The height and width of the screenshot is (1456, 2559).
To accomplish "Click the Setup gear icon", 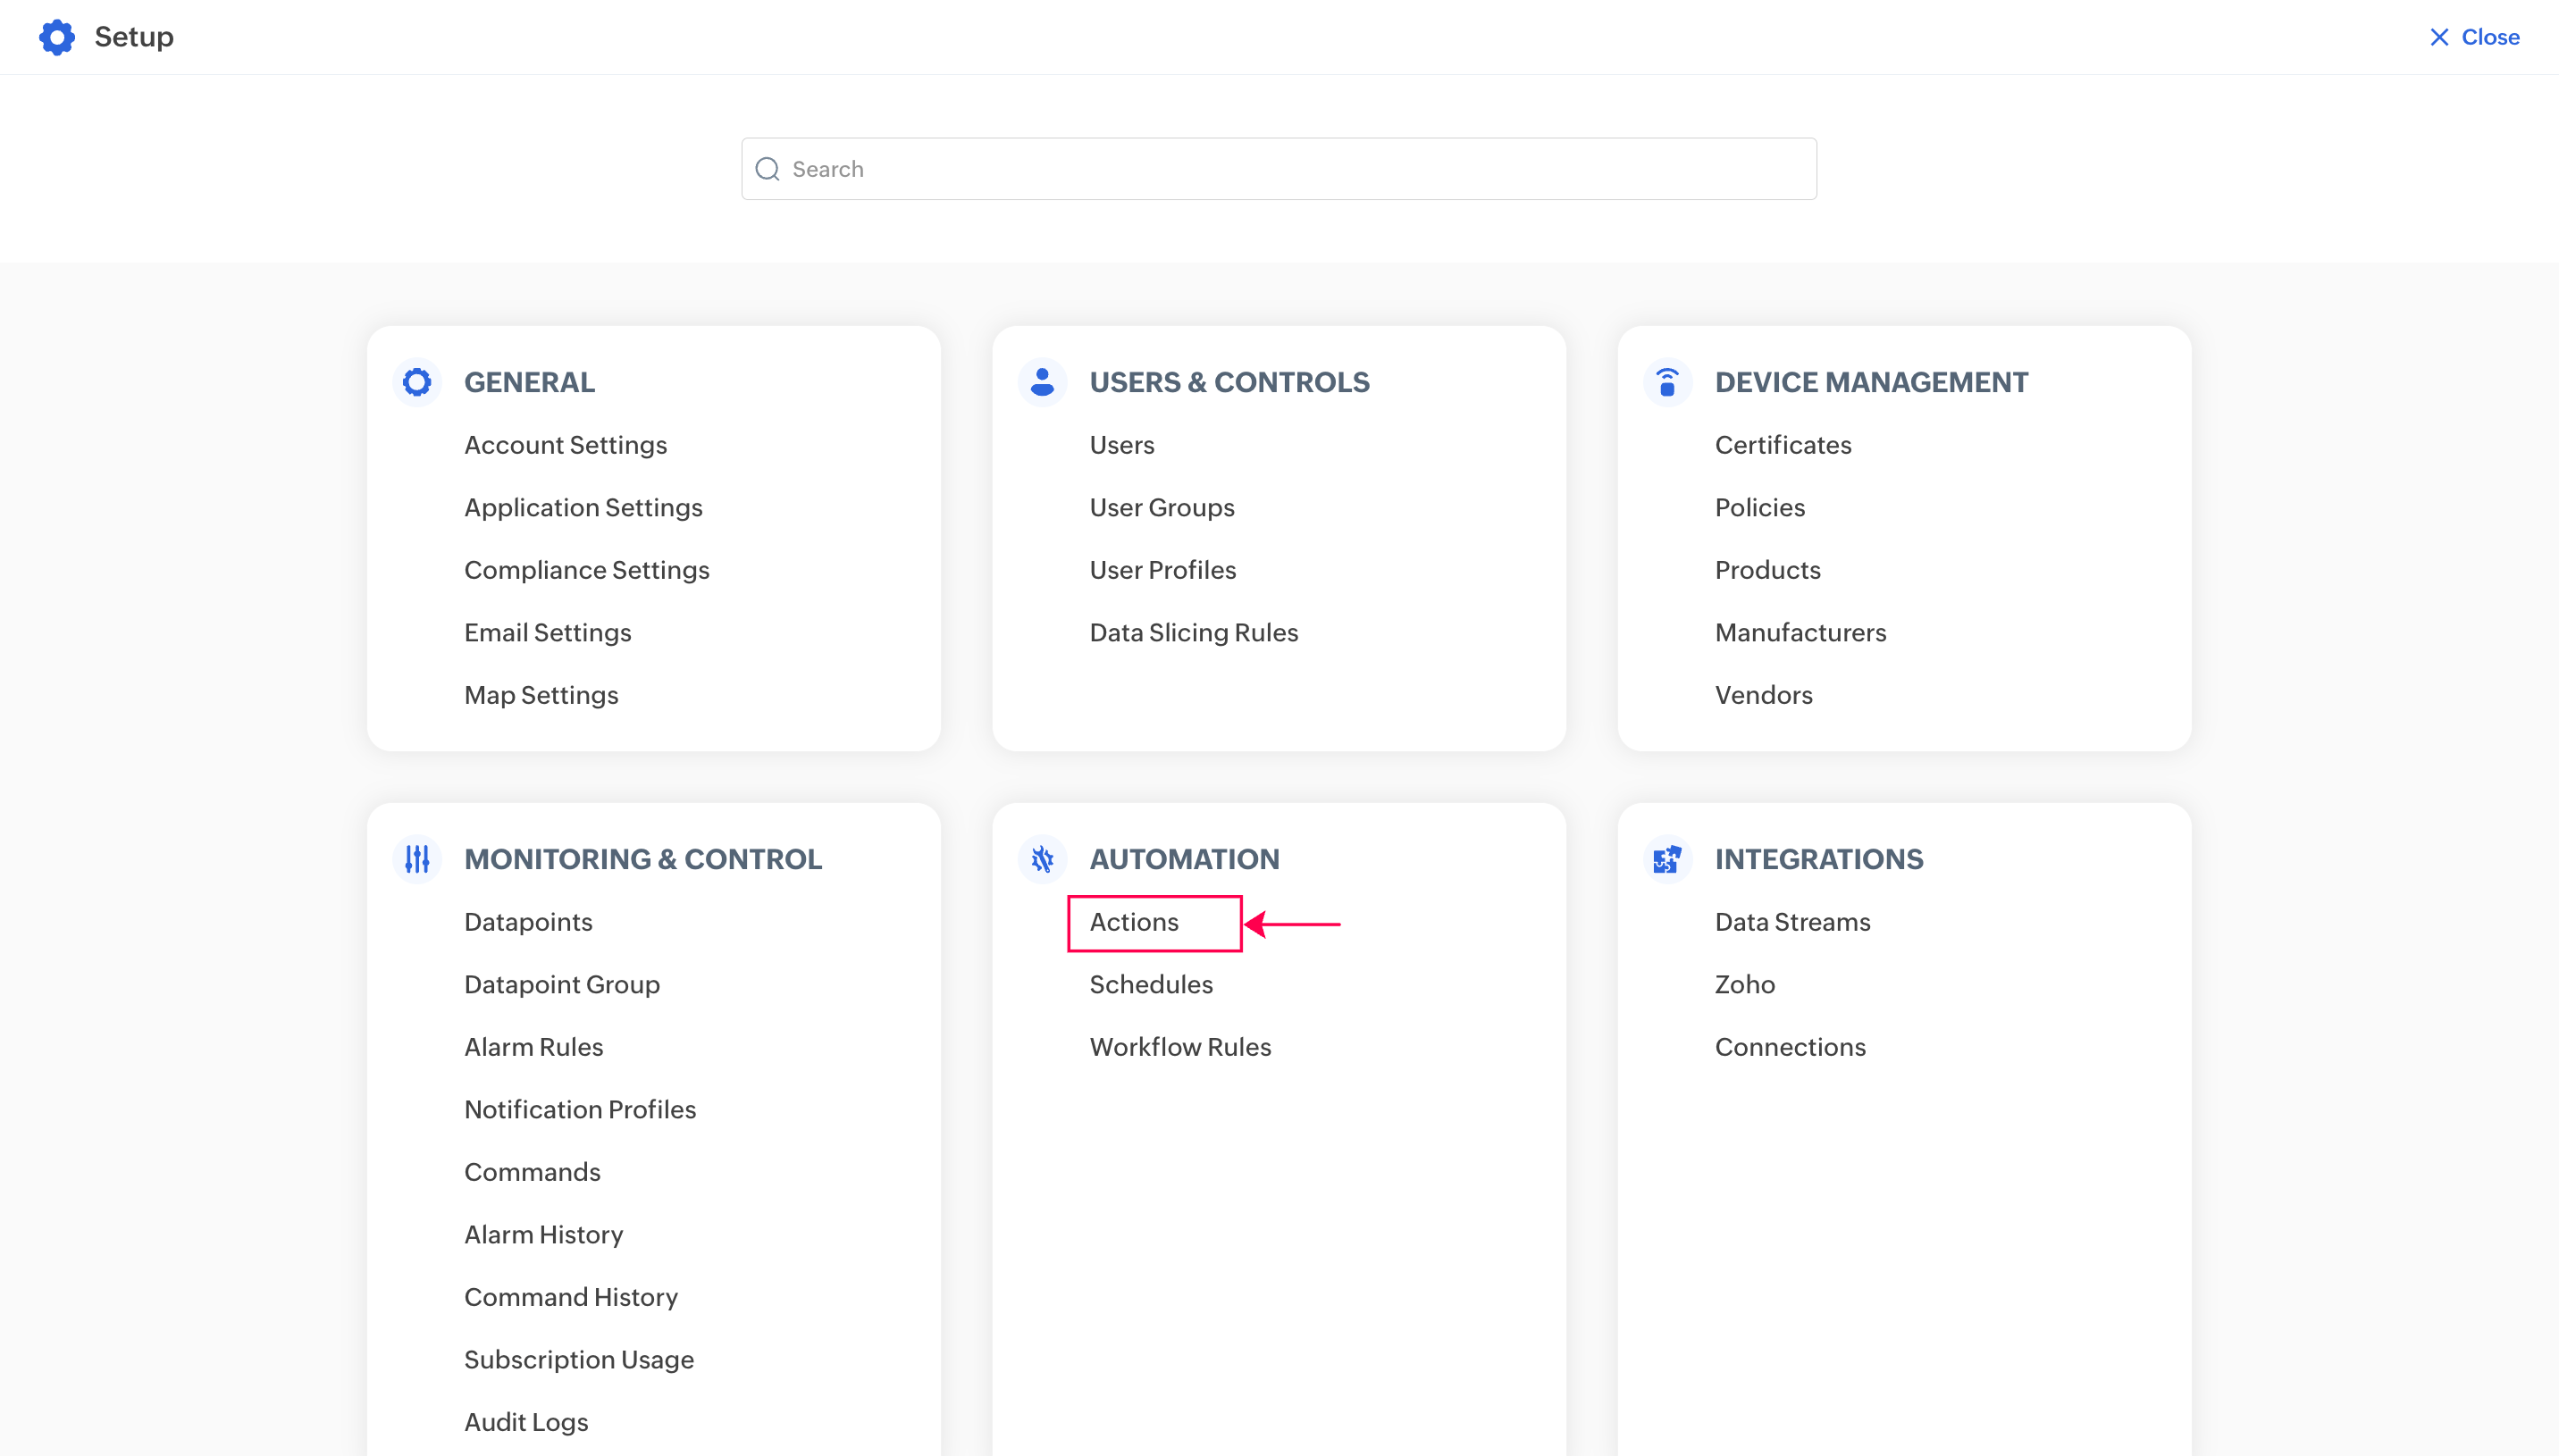I will point(57,37).
